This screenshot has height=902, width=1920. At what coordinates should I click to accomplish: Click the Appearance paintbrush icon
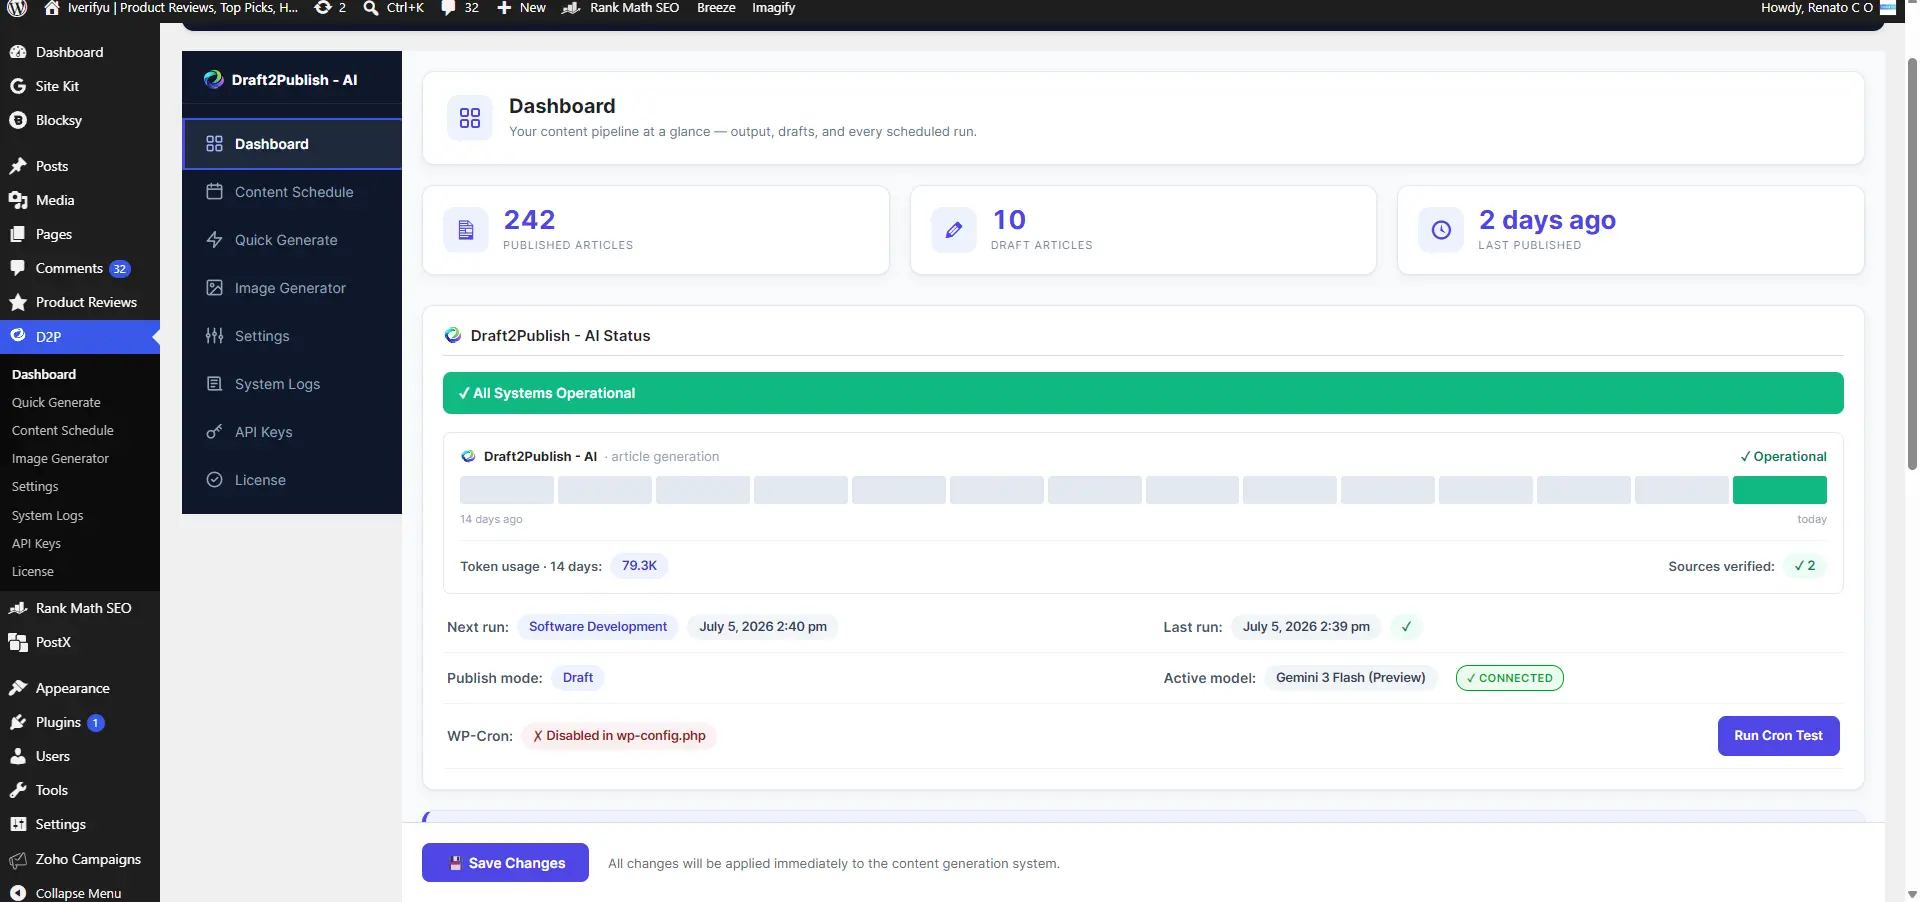(18, 688)
